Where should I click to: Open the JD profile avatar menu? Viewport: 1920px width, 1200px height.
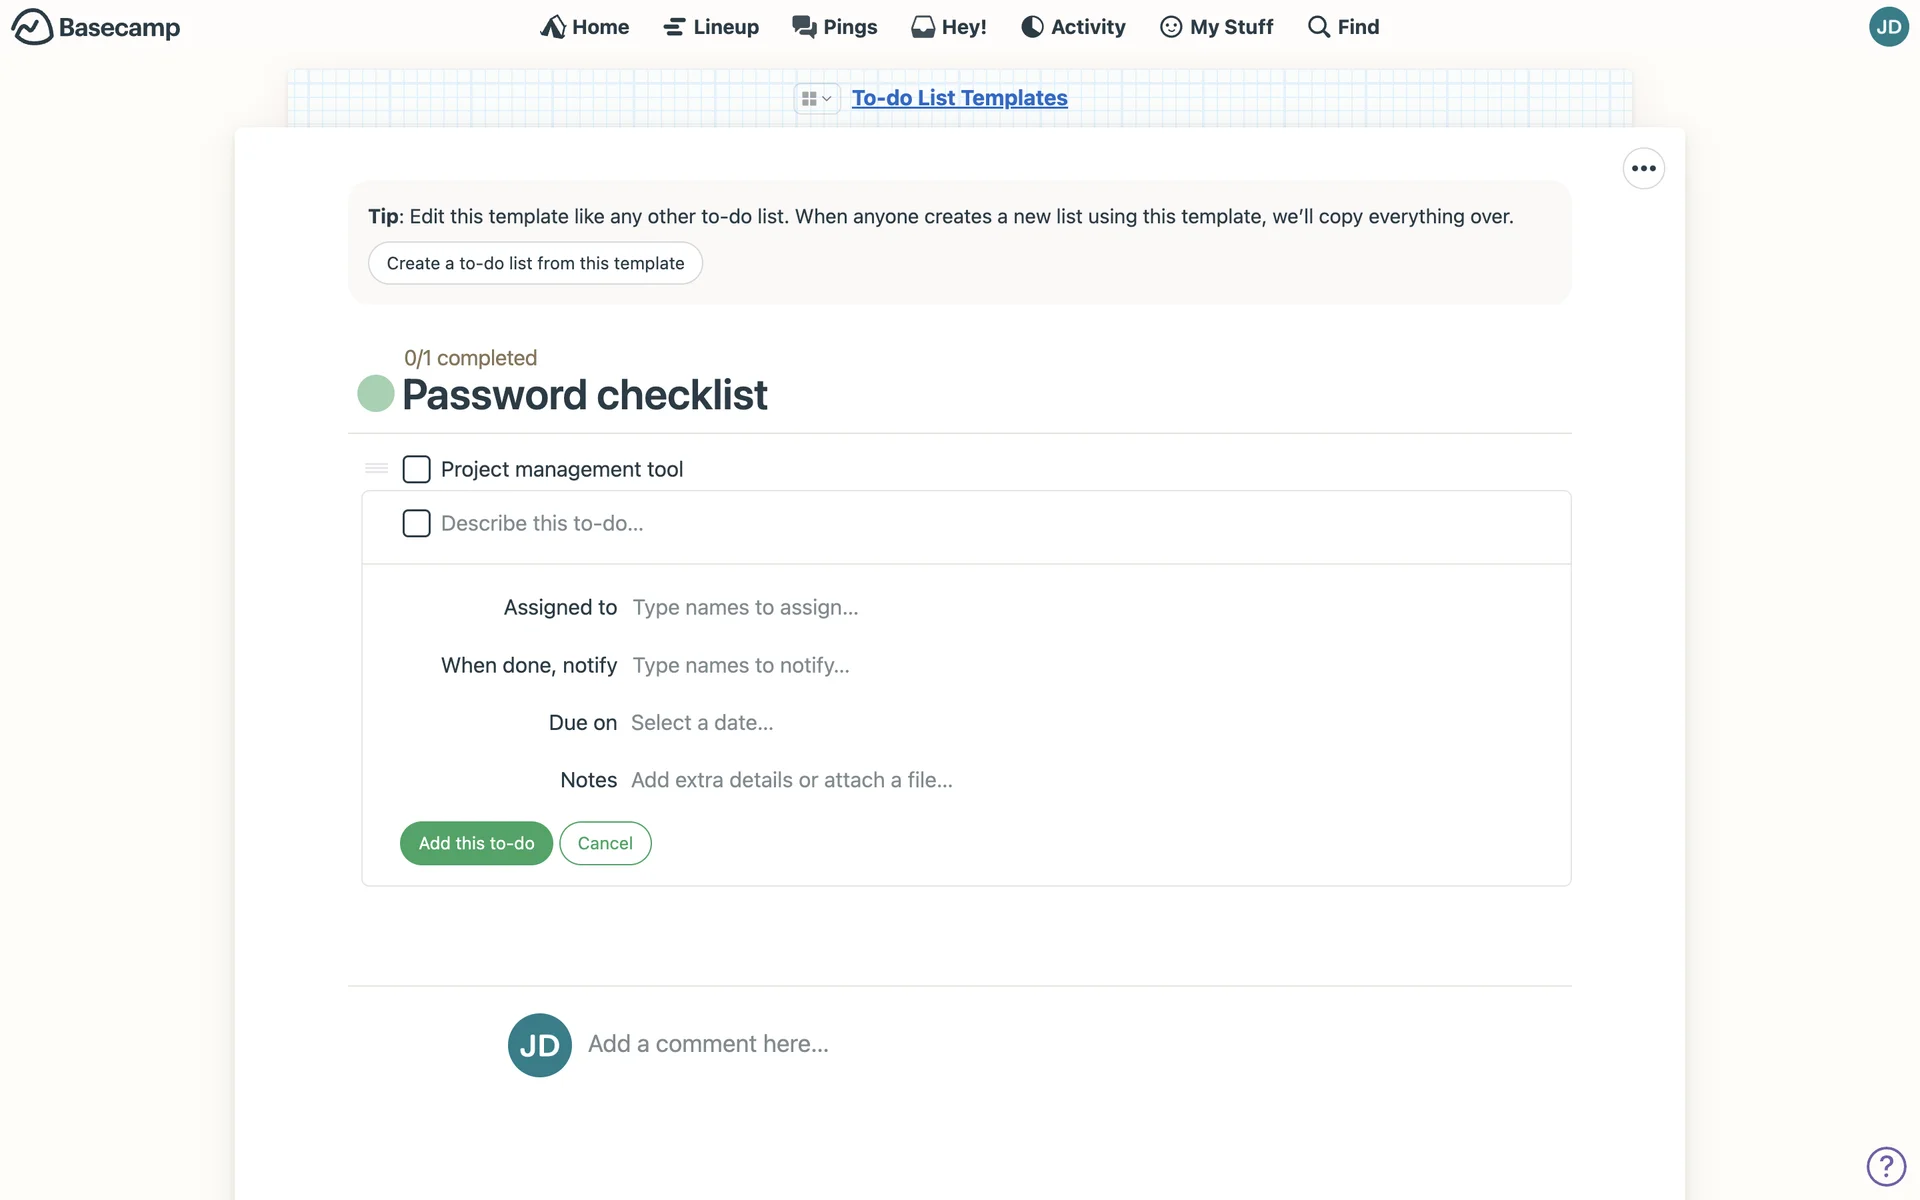1888,27
